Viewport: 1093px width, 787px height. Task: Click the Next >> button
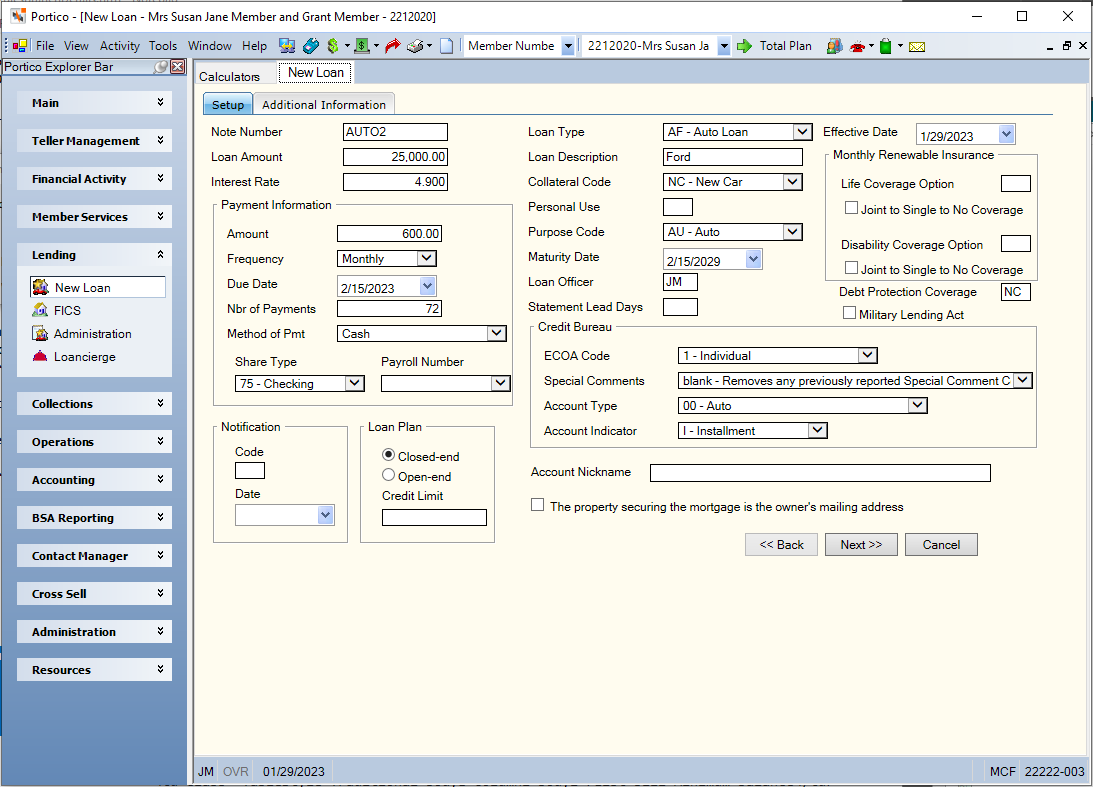coord(861,544)
